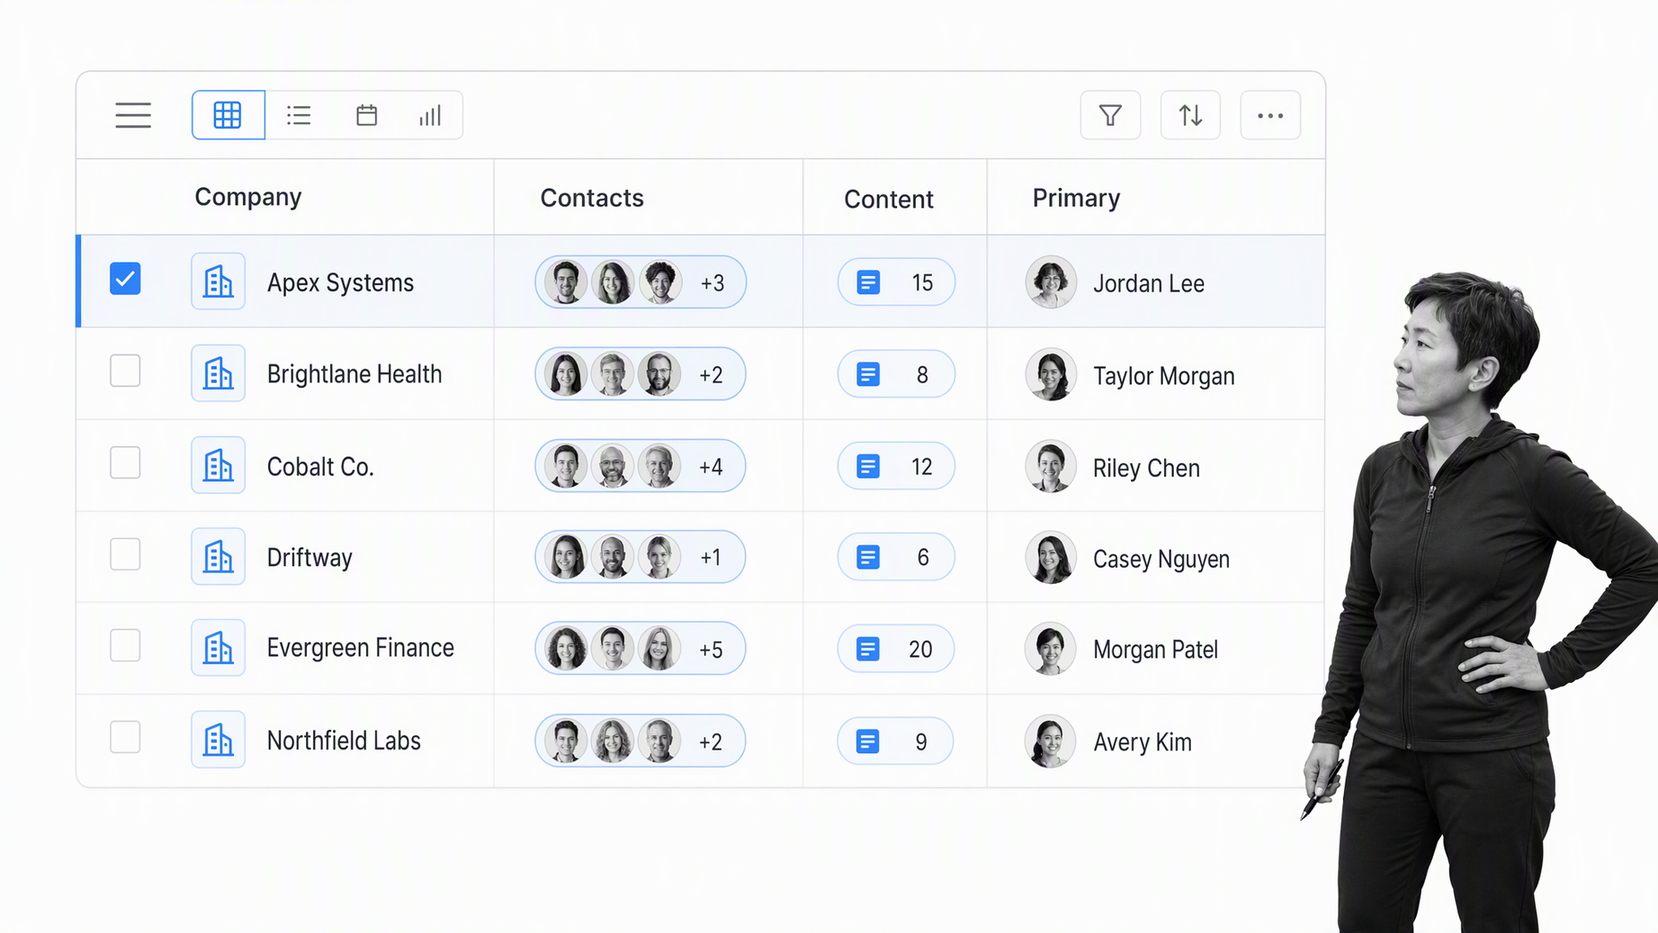The width and height of the screenshot is (1658, 933).
Task: Check the Northfield Labs row checkbox
Action: [x=125, y=737]
